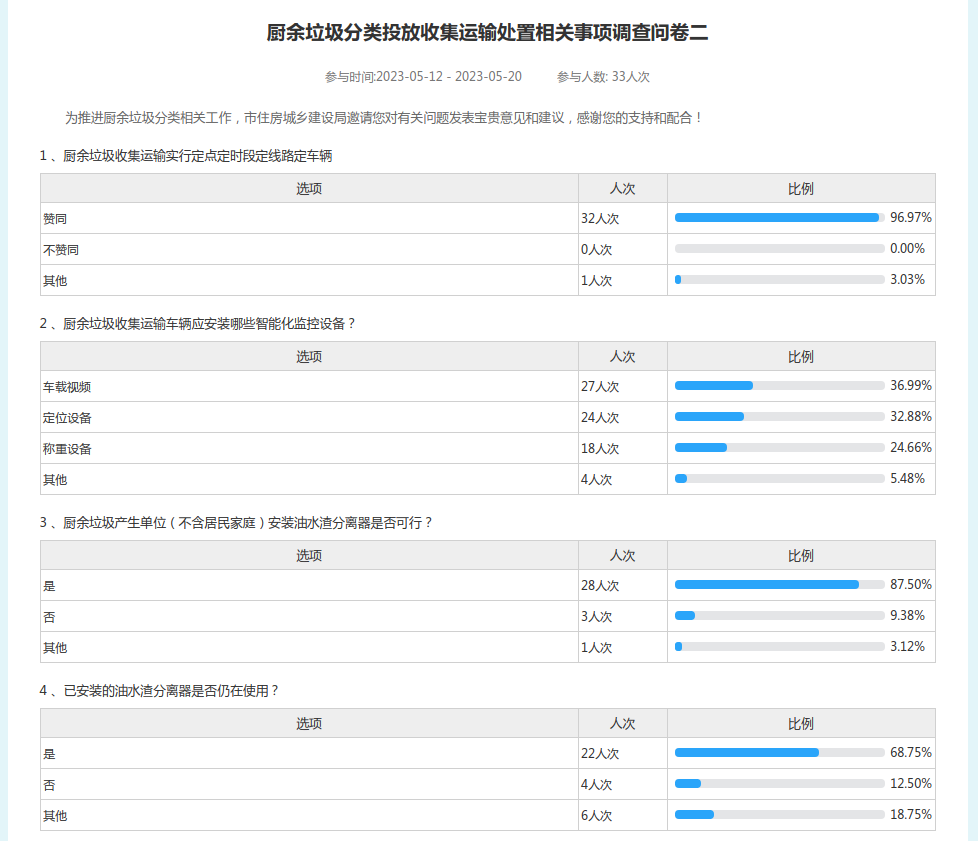Click the 87.50% progress bar in question 3
This screenshot has height=841, width=978.
point(778,585)
